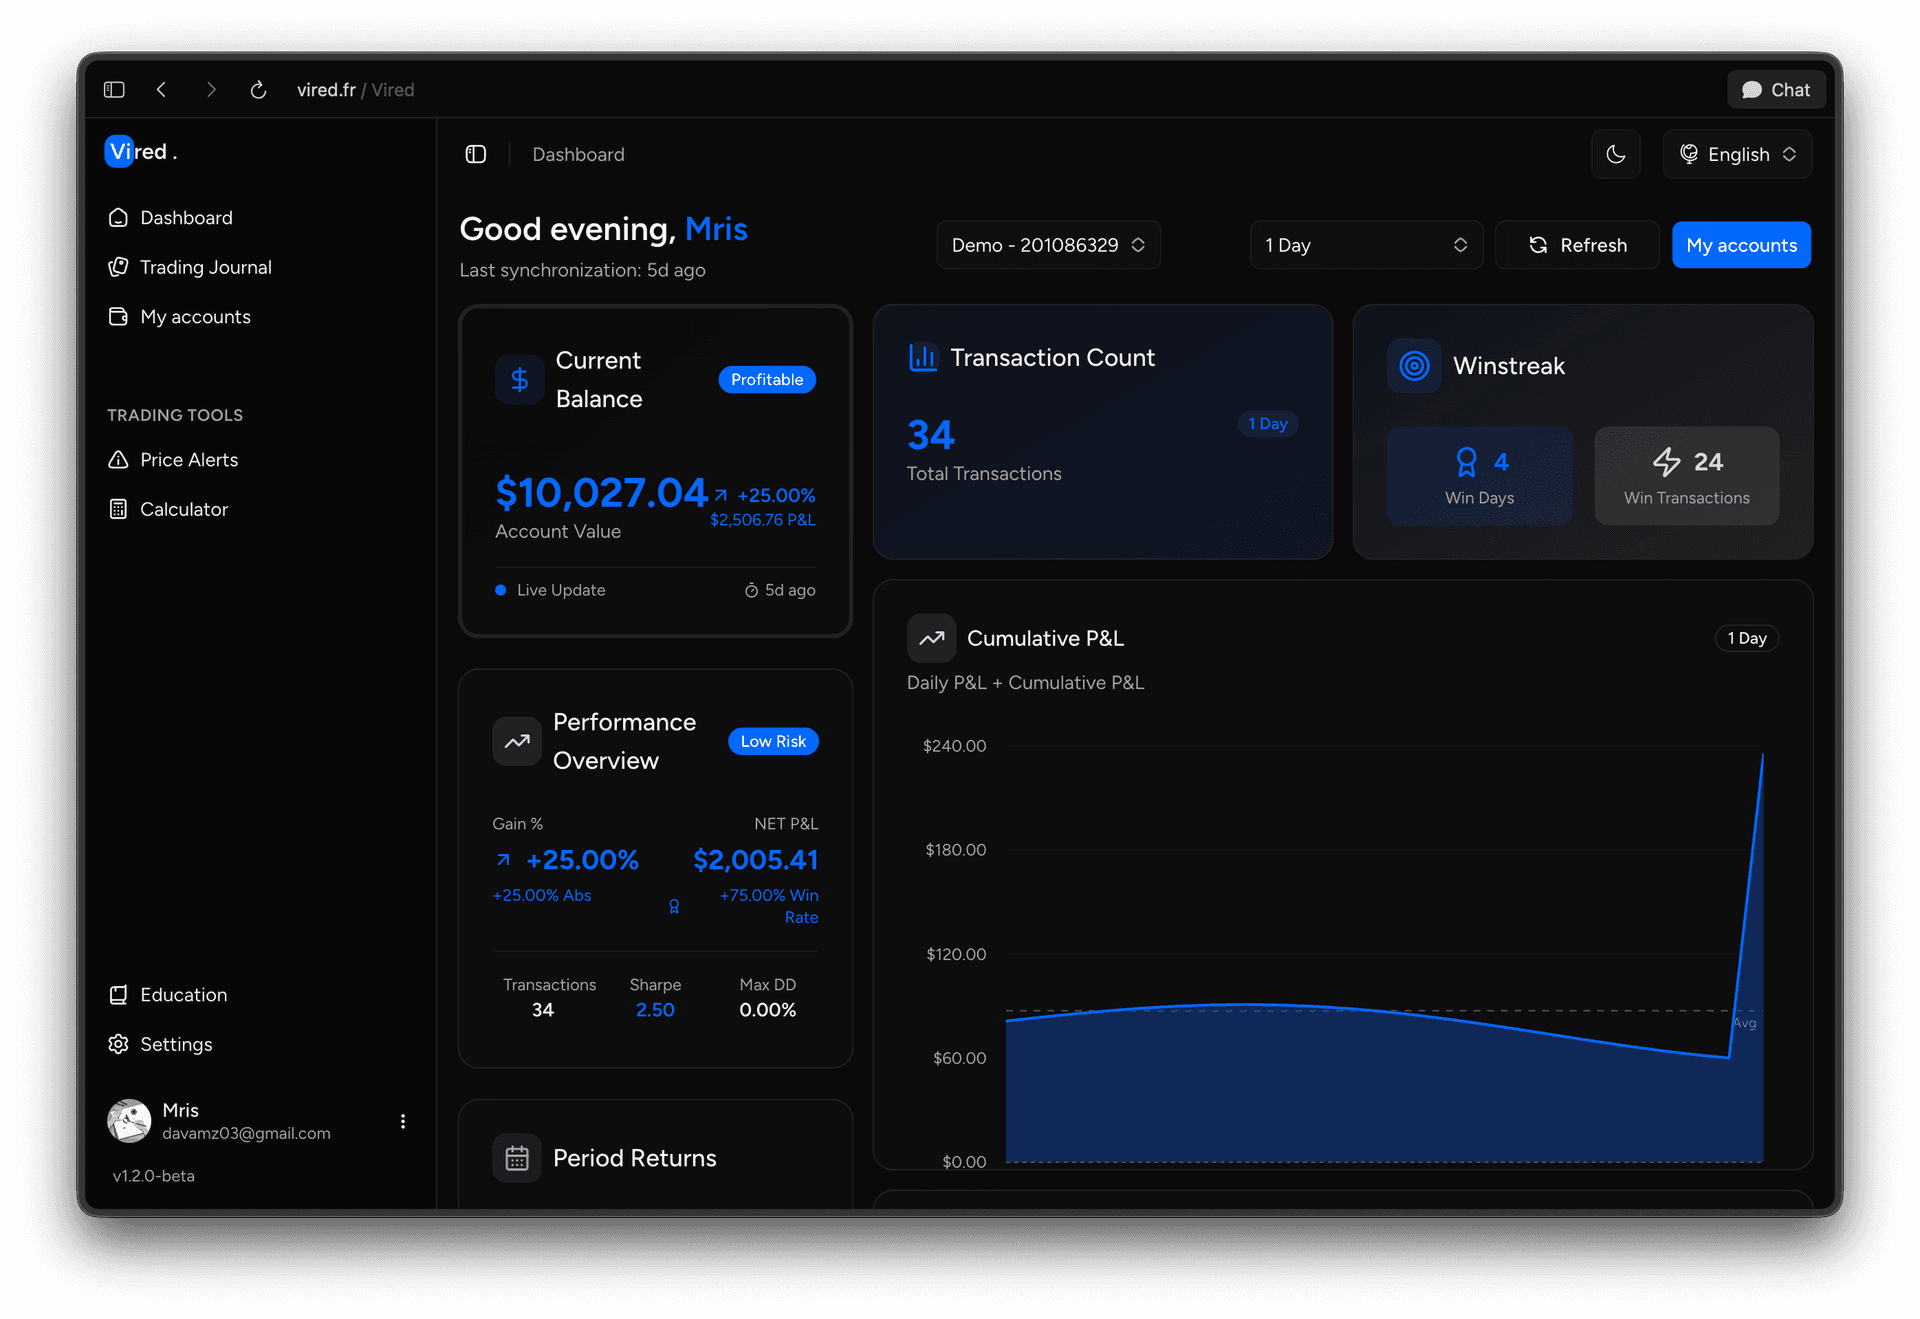Click the Period Returns calendar icon
This screenshot has height=1319, width=1920.
[517, 1157]
